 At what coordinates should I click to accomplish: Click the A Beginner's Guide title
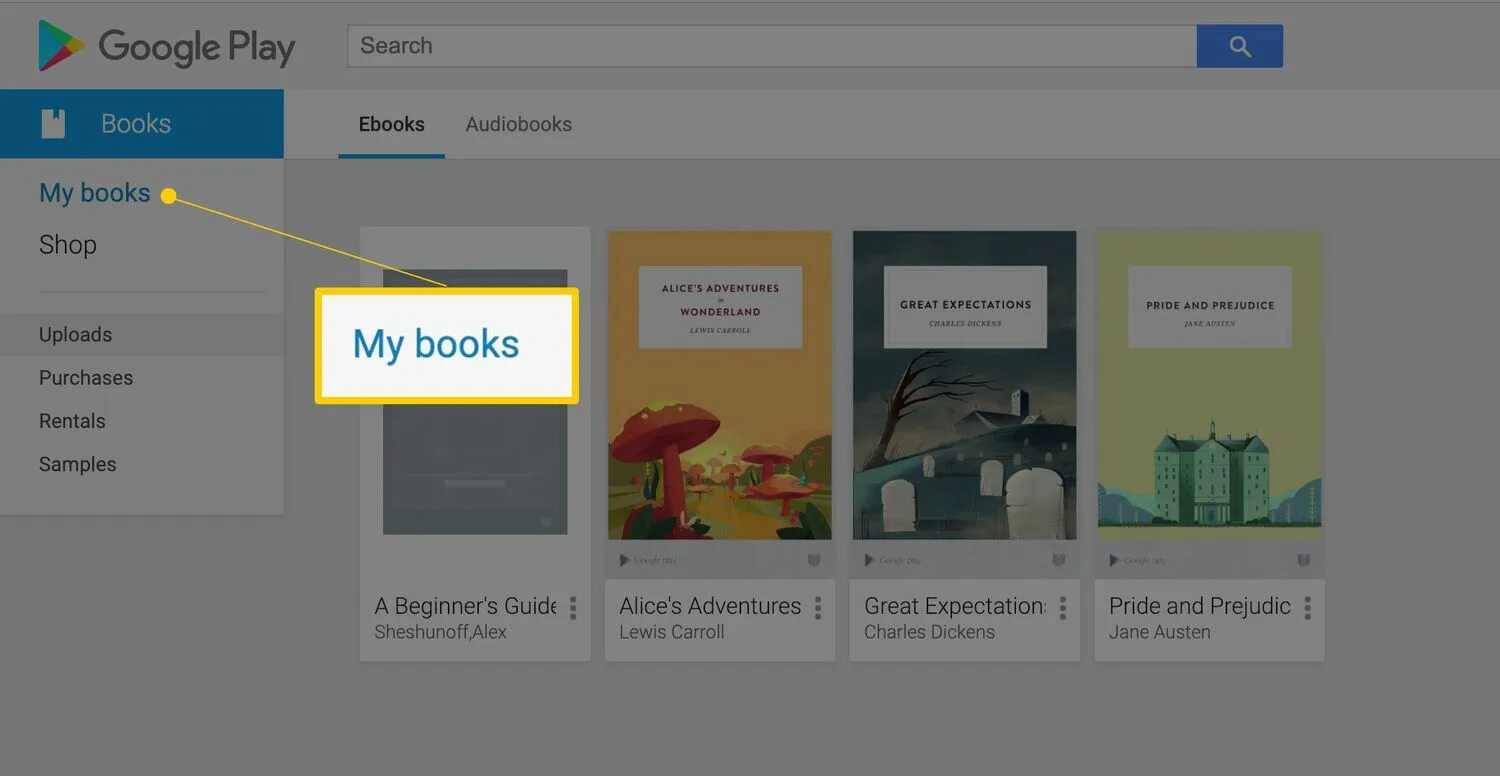point(465,606)
